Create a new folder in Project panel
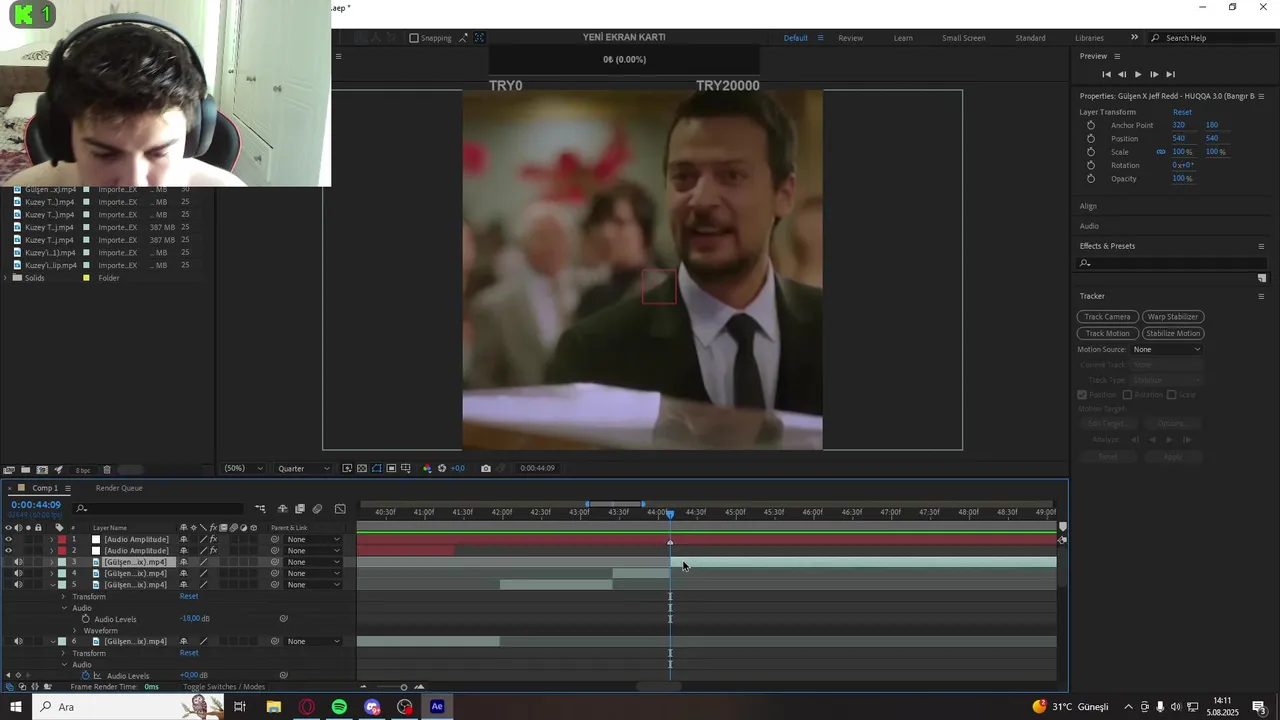Screen dimensions: 1280x720 click(25, 470)
